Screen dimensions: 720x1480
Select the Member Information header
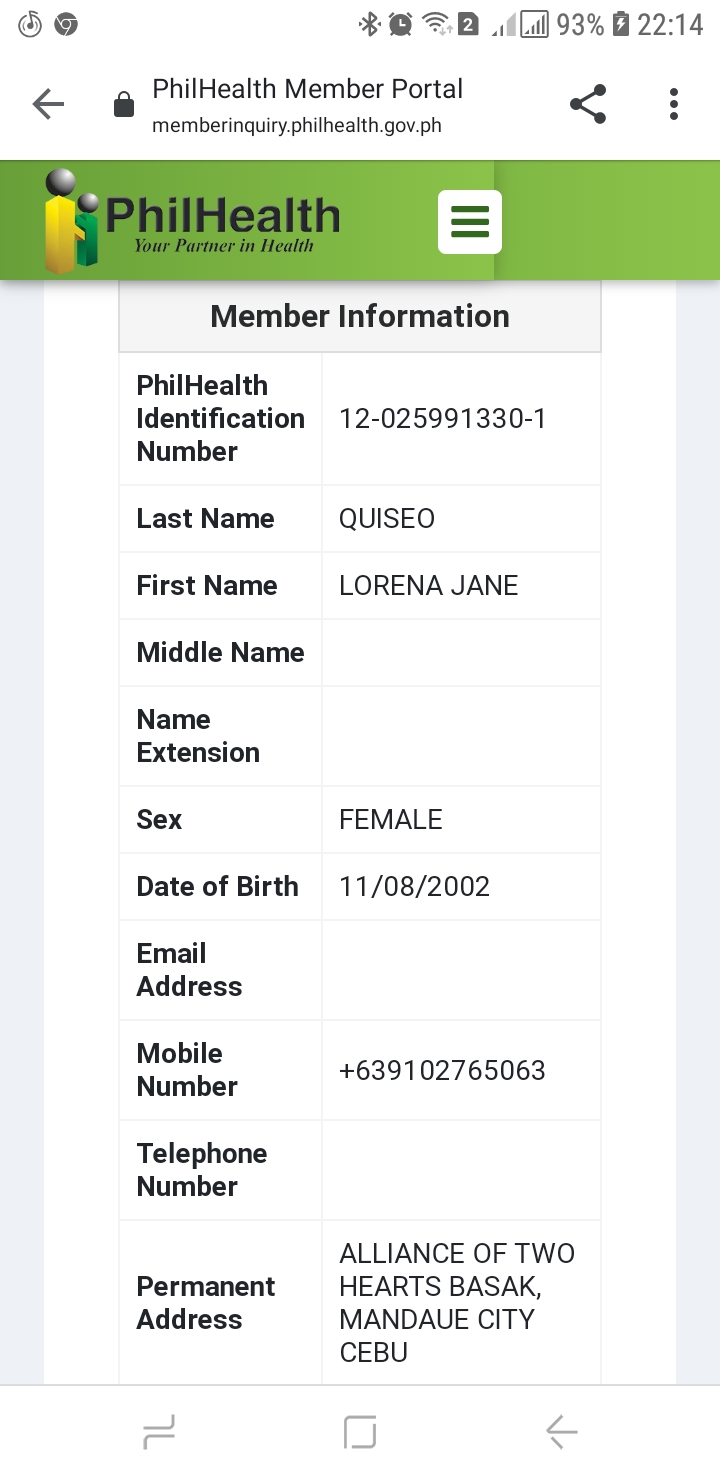[x=360, y=316]
